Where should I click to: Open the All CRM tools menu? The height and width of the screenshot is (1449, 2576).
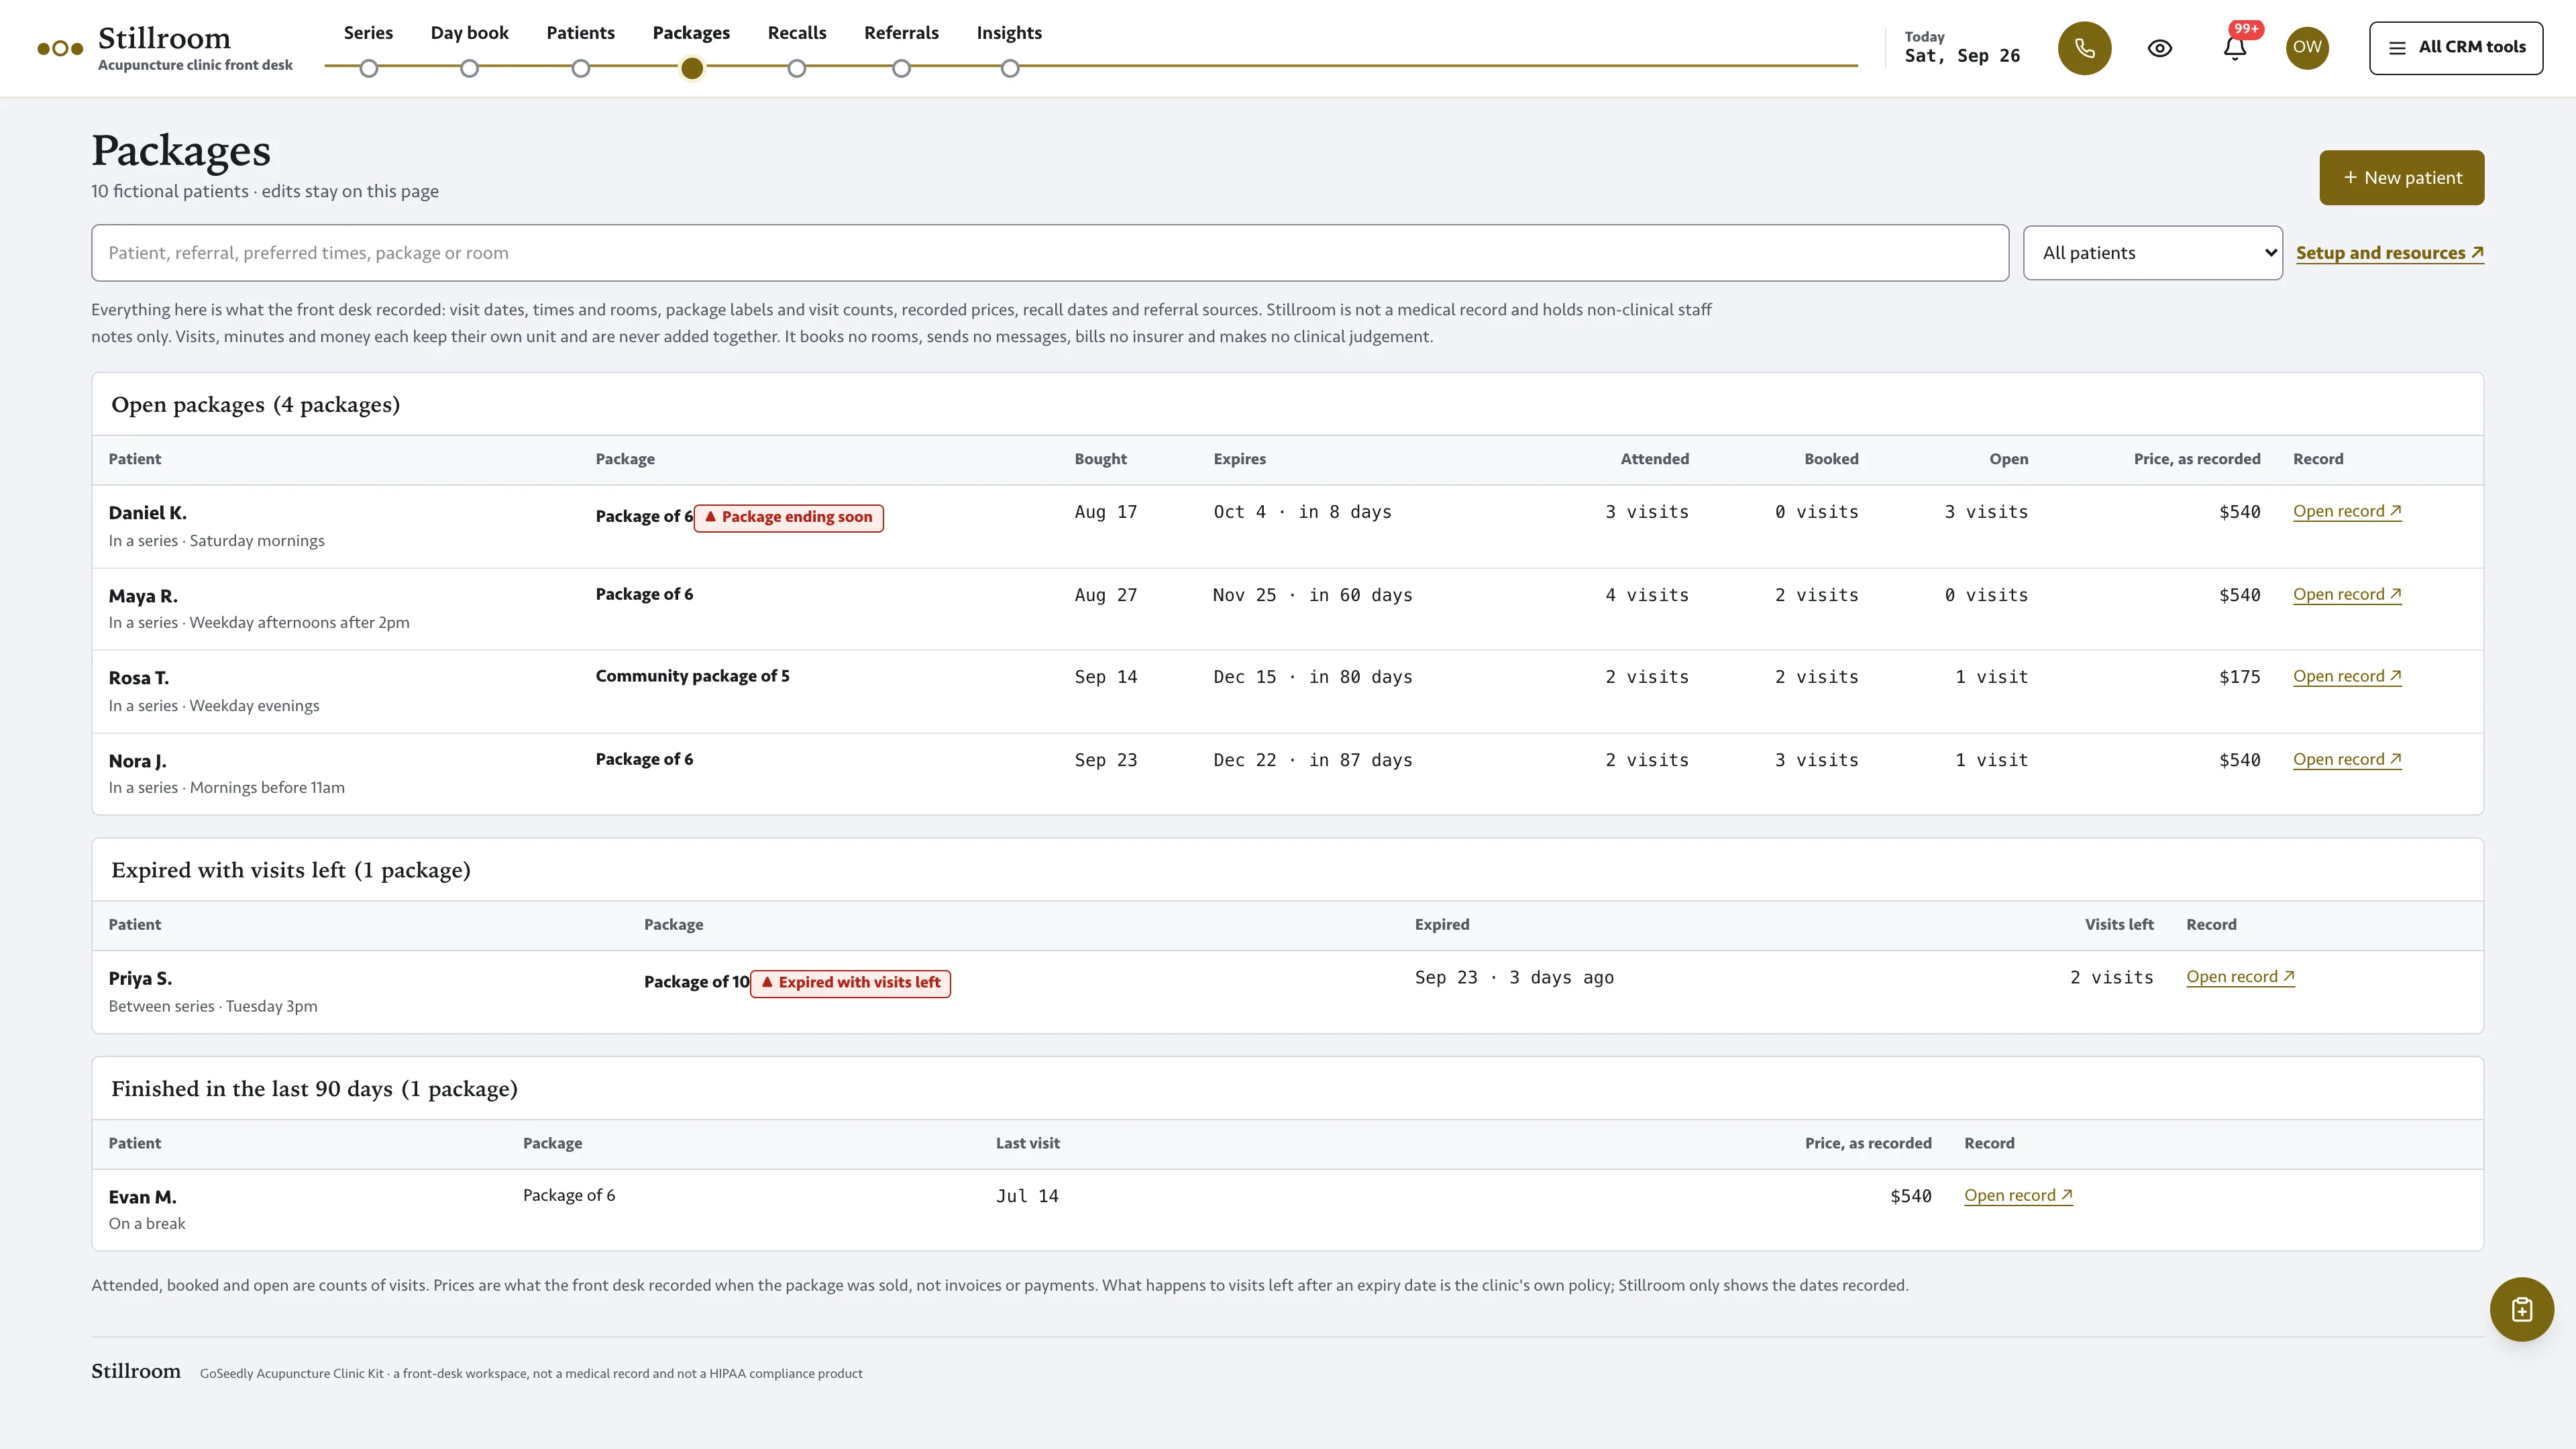tap(2456, 47)
